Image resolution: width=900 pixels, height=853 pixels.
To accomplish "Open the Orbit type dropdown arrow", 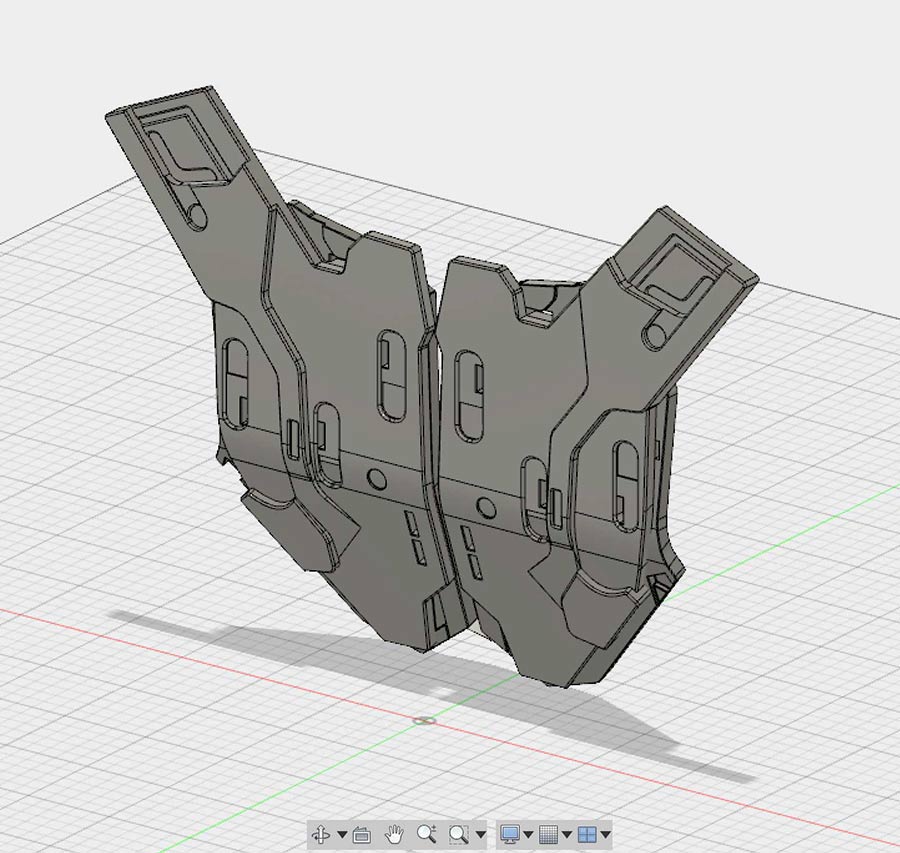I will (342, 833).
